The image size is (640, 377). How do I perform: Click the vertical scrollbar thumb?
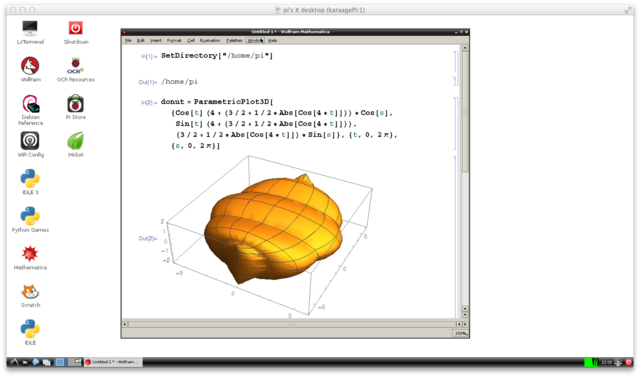coord(465,112)
